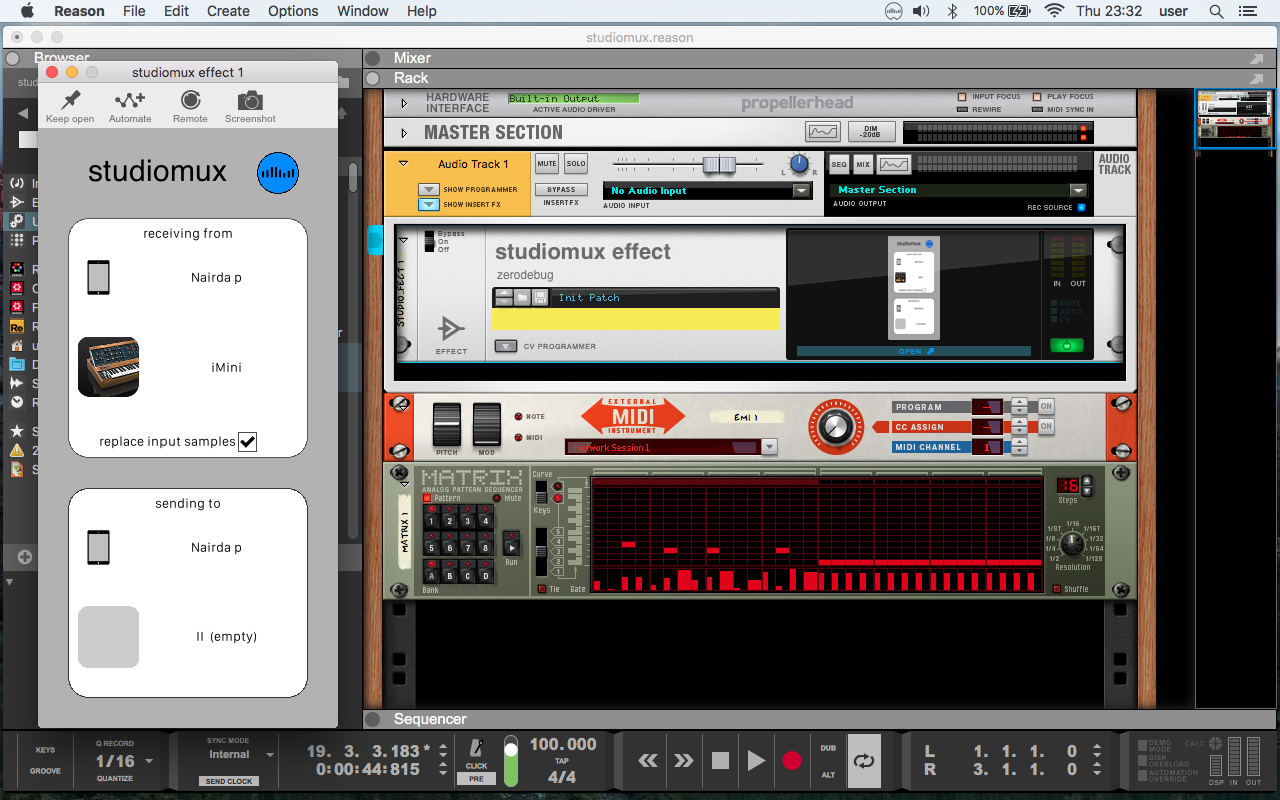Image resolution: width=1280 pixels, height=800 pixels.
Task: Expand the CV Programmer section
Action: pyautogui.click(x=507, y=346)
